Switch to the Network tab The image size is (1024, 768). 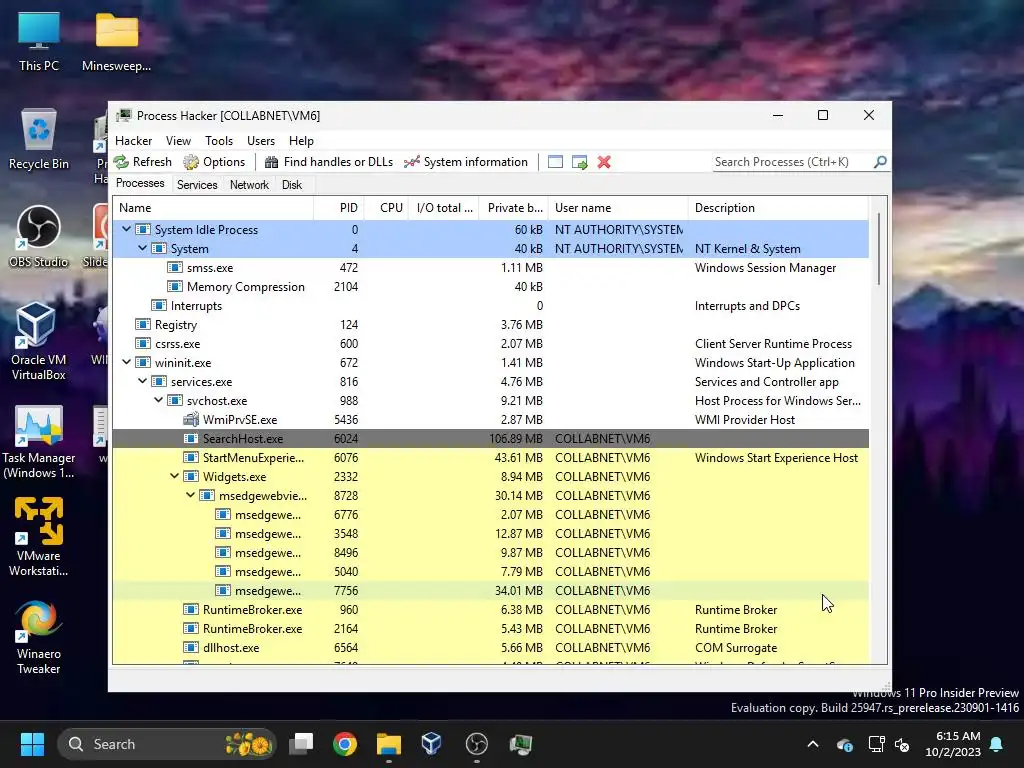pos(249,185)
